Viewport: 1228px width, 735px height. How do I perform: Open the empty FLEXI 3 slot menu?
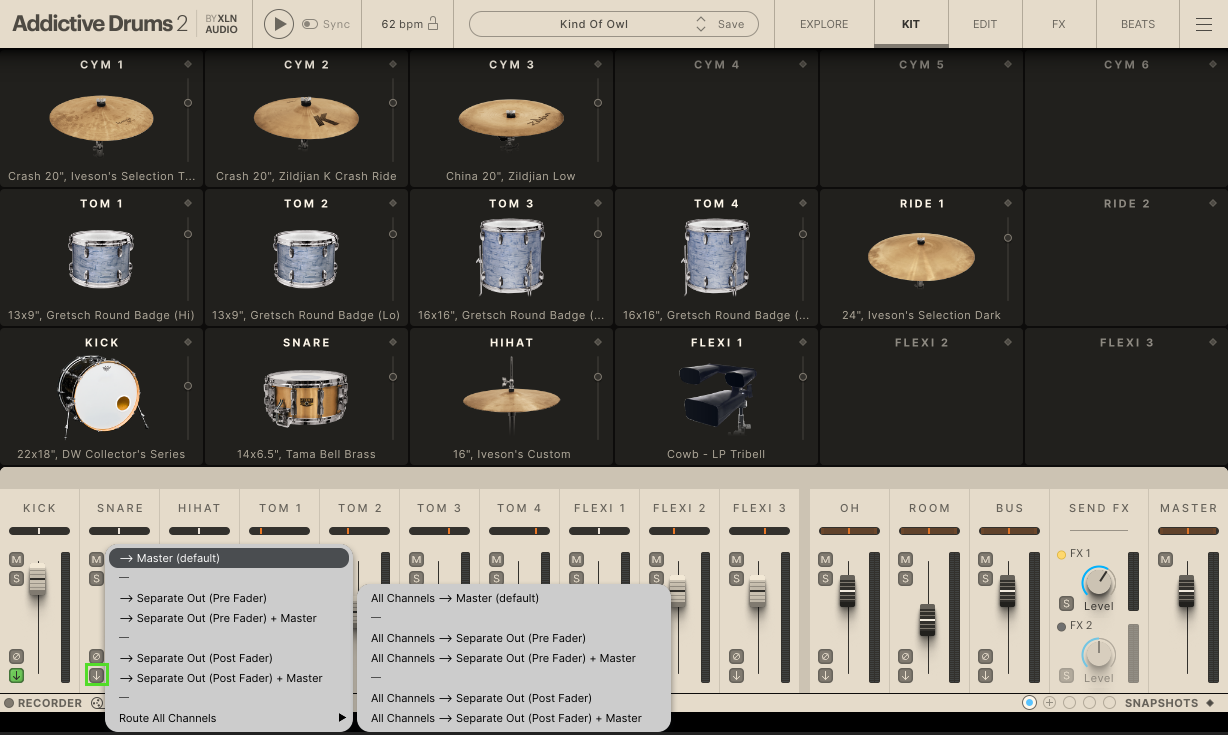tap(1213, 342)
